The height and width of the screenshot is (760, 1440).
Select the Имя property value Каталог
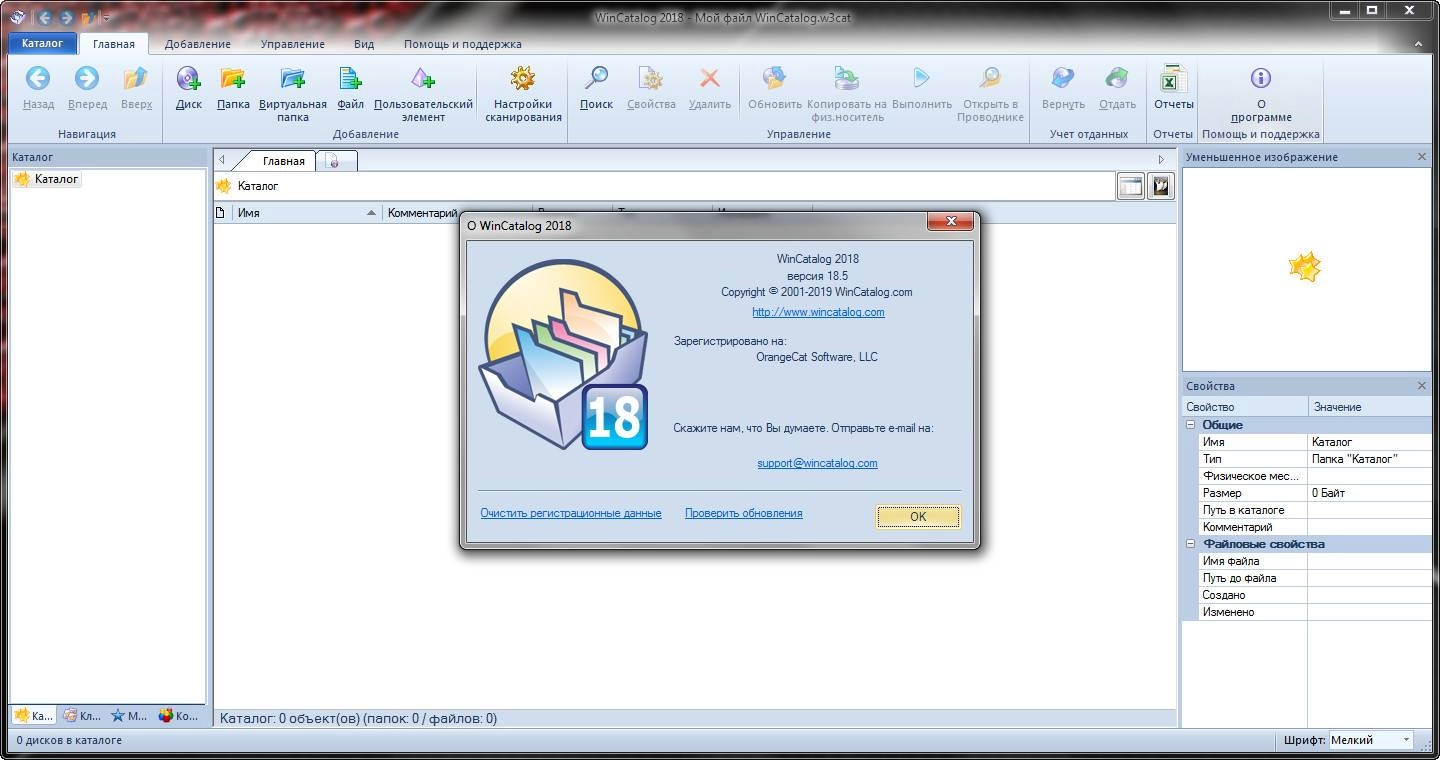(x=1370, y=442)
